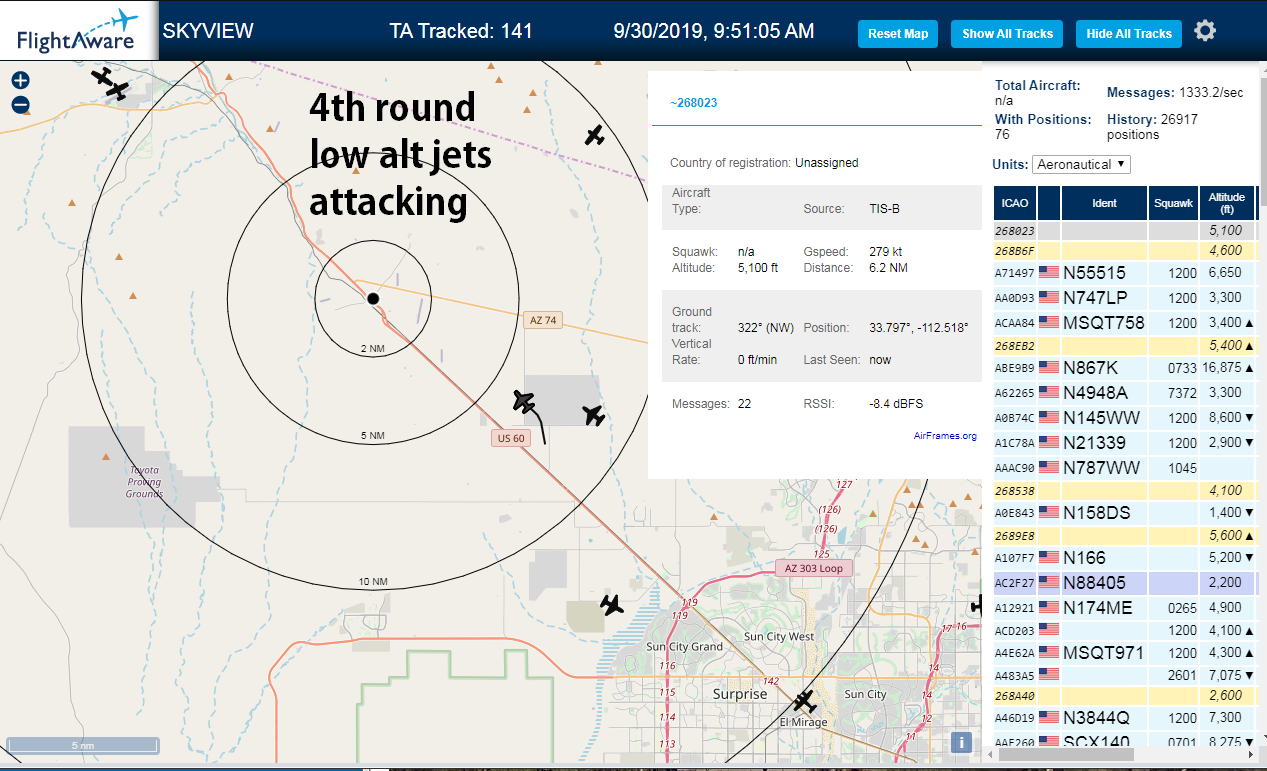The image size is (1267, 771).
Task: Select the aircraft icon with the track trail
Action: (524, 402)
